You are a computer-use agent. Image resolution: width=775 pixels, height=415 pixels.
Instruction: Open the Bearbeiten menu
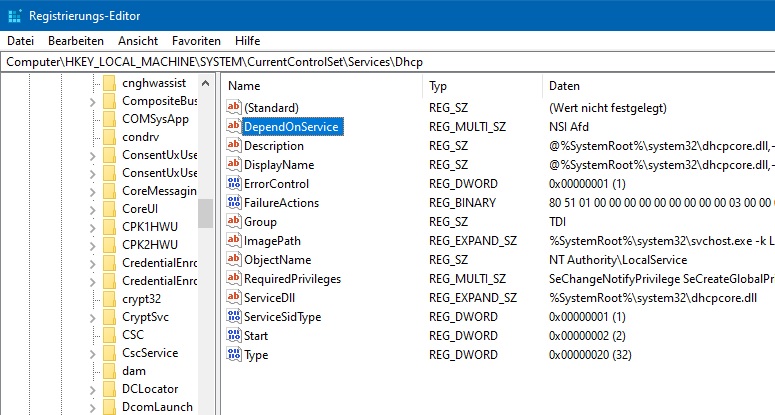click(76, 41)
